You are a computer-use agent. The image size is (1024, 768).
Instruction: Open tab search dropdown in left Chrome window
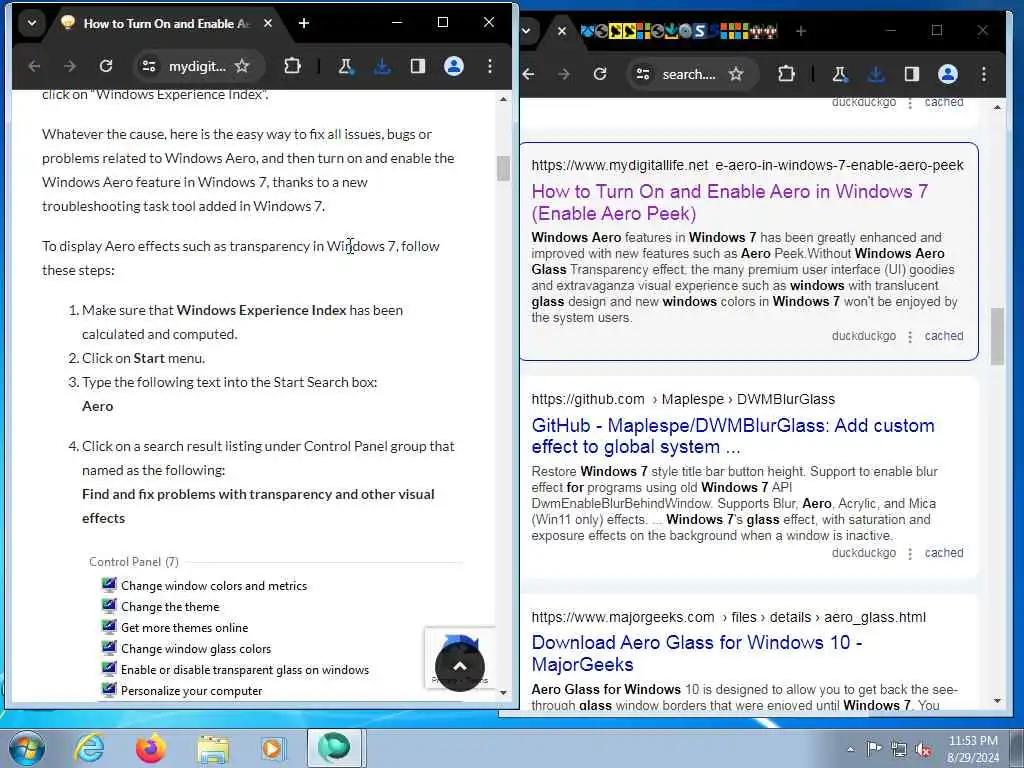coord(31,24)
